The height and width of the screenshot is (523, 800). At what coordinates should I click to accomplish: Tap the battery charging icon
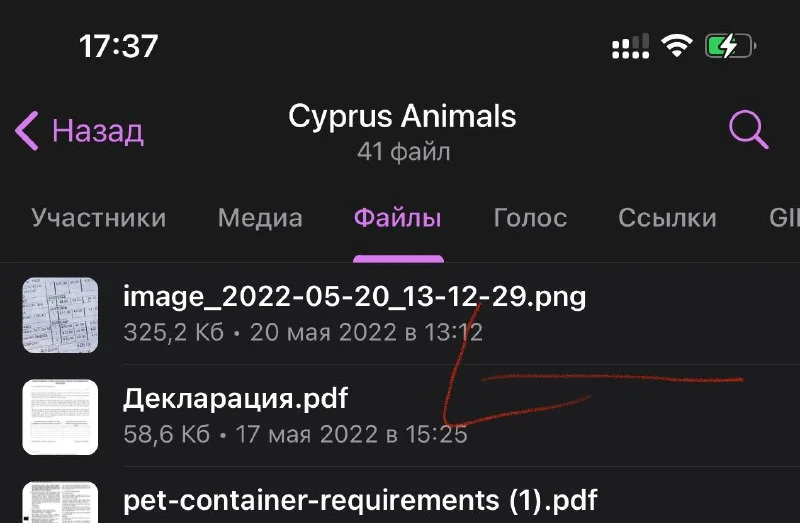tap(728, 46)
